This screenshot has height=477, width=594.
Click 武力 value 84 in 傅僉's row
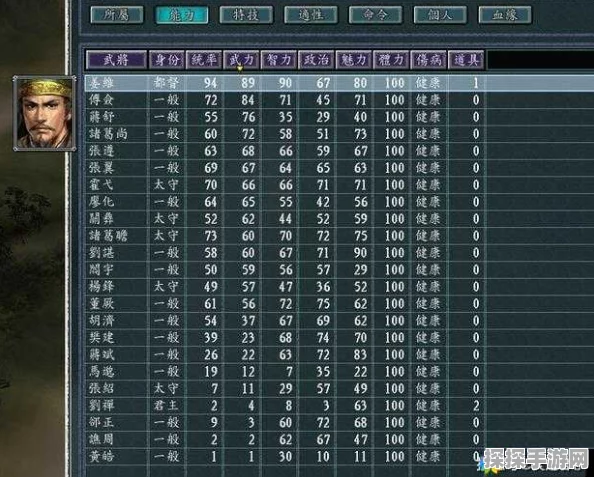tap(248, 100)
